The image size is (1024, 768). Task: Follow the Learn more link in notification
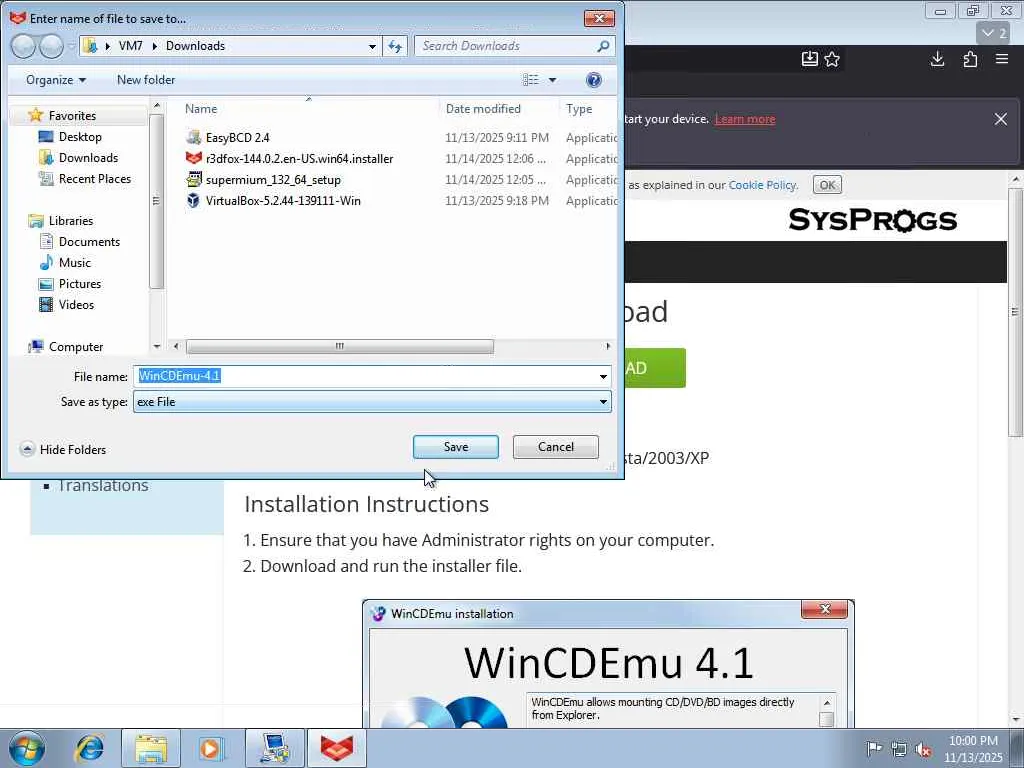click(744, 119)
